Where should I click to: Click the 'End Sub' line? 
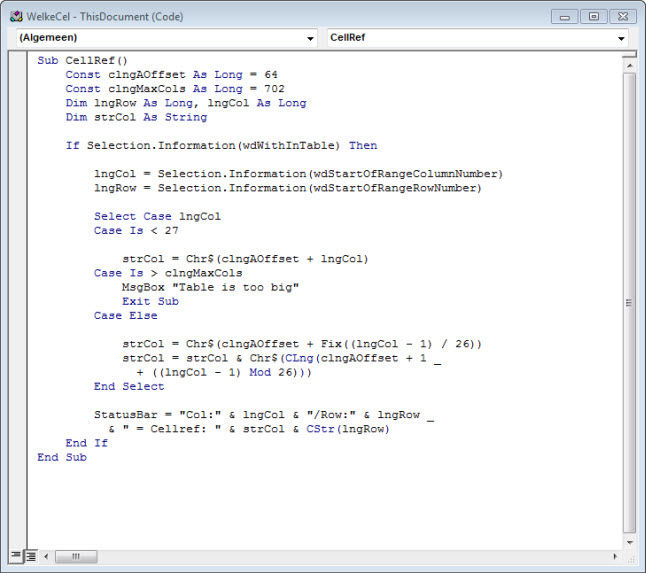(x=62, y=458)
